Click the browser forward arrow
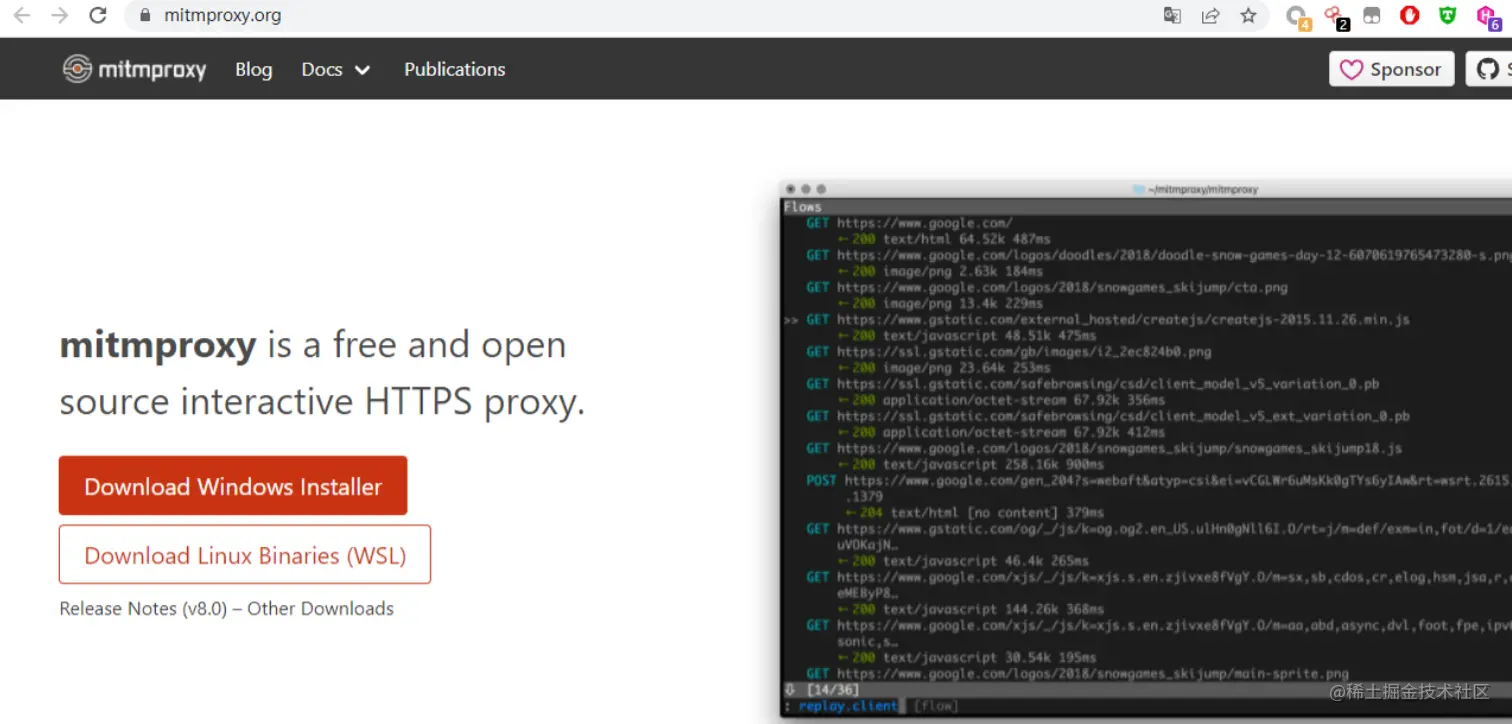This screenshot has height=724, width=1512. 60,15
